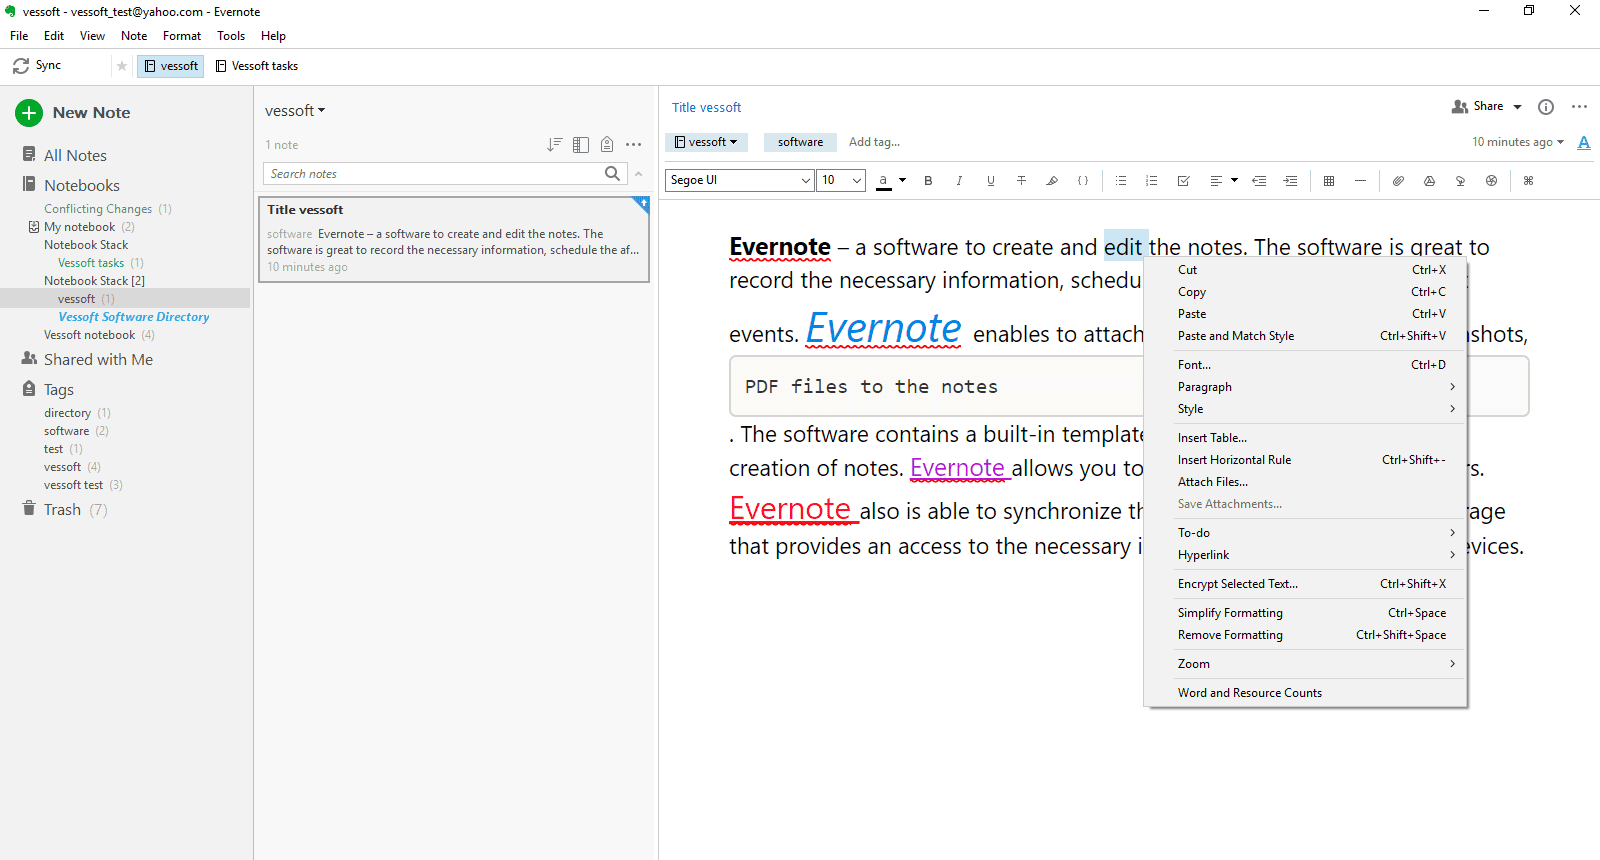Click the green New Note plus icon
The width and height of the screenshot is (1600, 860).
tap(29, 113)
